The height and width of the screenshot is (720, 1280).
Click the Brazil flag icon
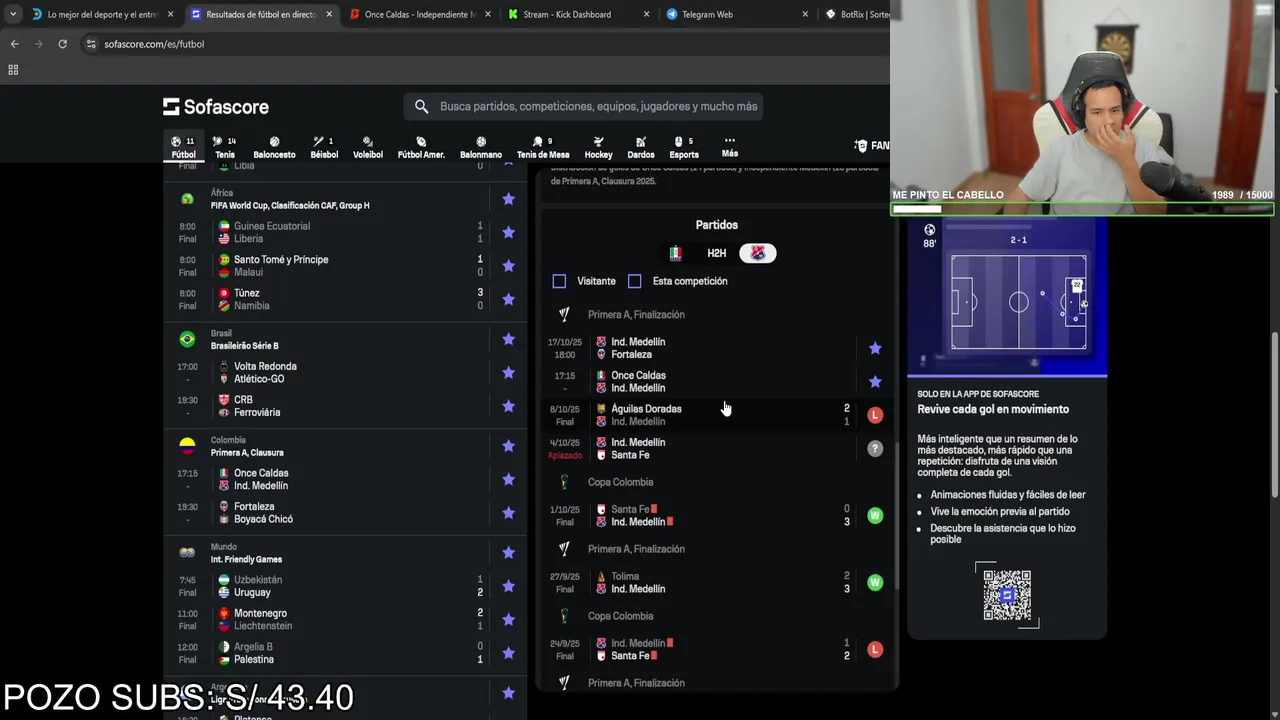[187, 339]
